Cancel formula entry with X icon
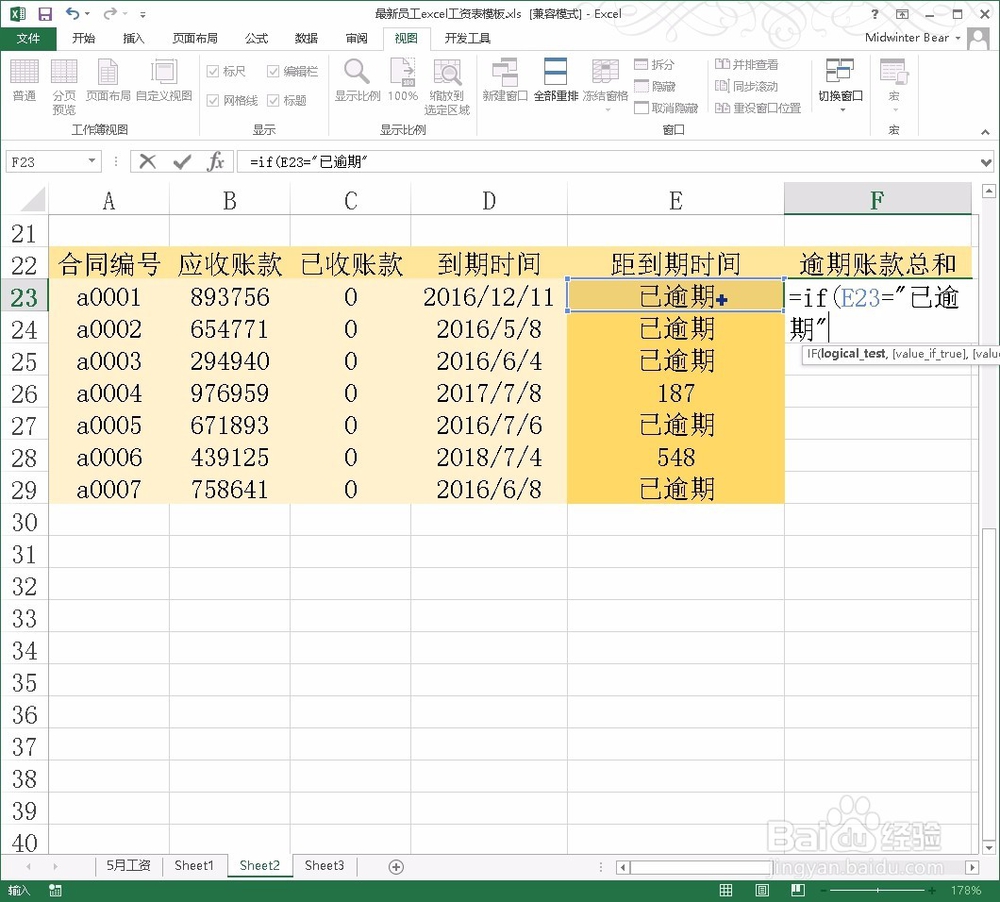The image size is (1000, 902). click(147, 161)
